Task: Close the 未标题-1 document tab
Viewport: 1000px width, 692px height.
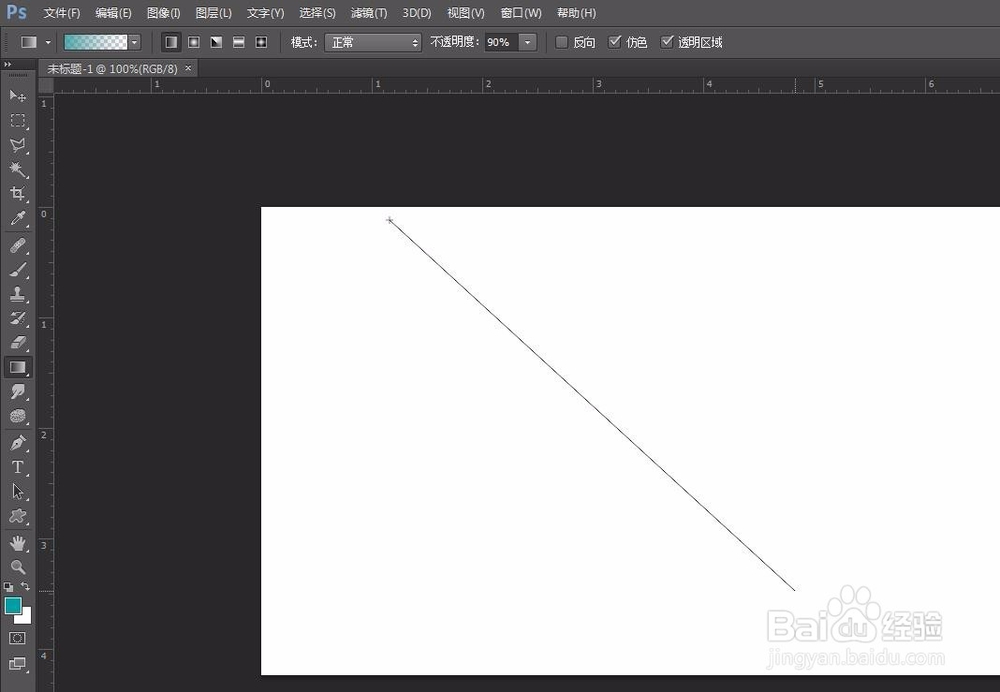Action: [x=188, y=68]
